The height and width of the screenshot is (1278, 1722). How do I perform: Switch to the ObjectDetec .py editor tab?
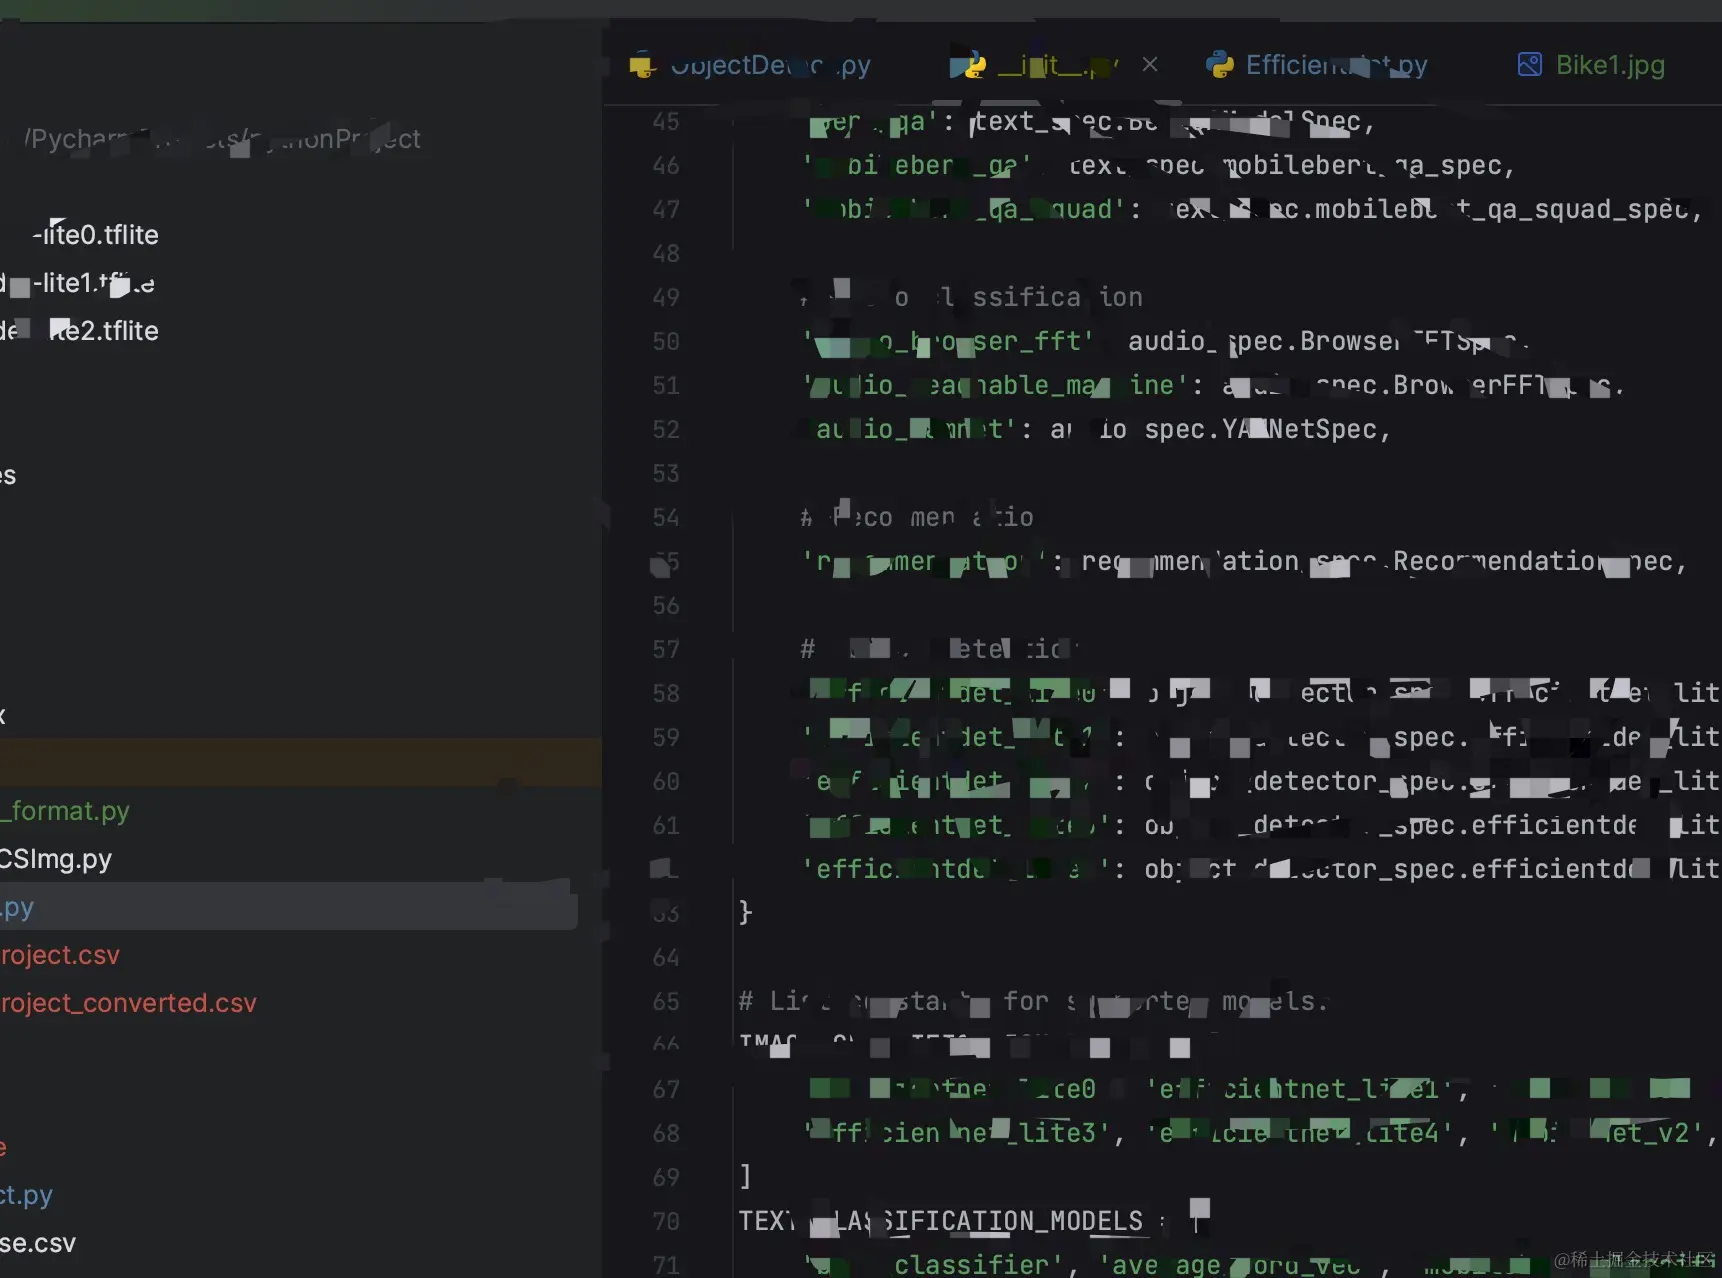pyautogui.click(x=750, y=66)
